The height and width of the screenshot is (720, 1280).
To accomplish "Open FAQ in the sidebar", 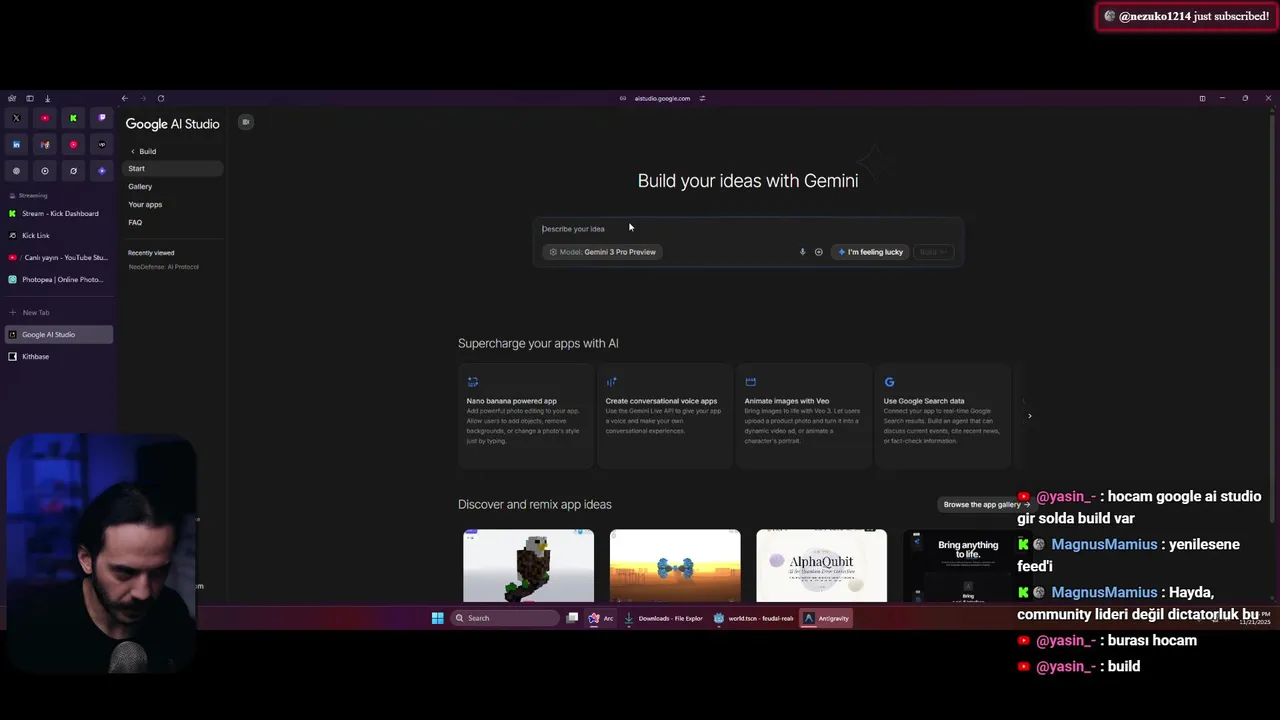I will tap(135, 222).
